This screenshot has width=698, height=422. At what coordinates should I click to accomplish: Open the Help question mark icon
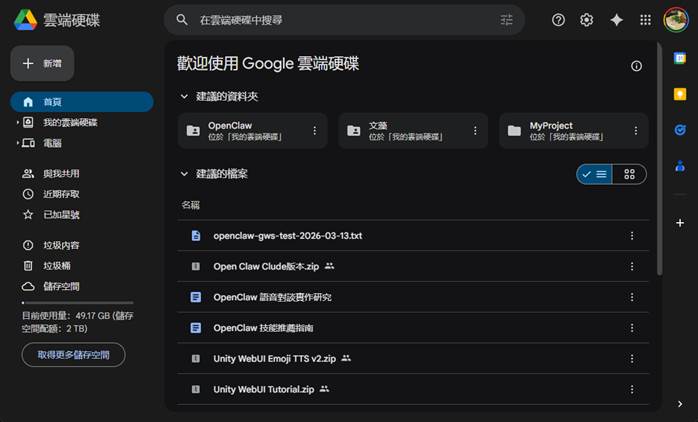coord(558,20)
